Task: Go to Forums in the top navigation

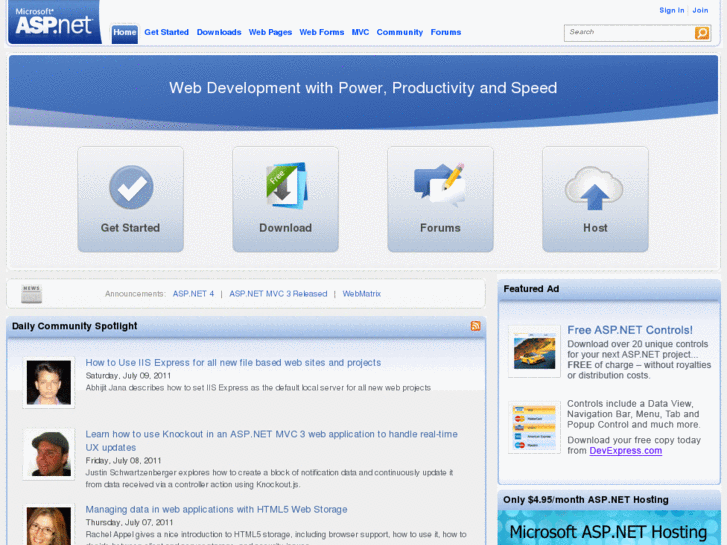Action: pyautogui.click(x=446, y=32)
